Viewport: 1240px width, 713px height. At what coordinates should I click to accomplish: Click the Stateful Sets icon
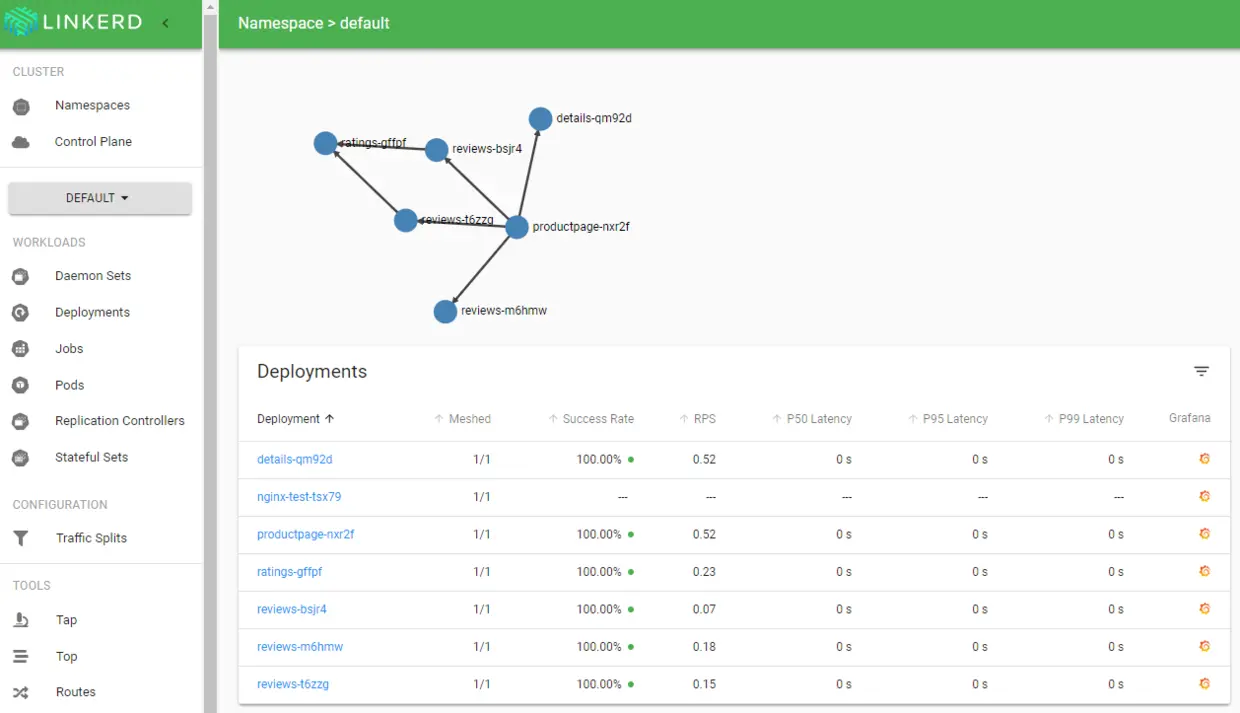[20, 458]
